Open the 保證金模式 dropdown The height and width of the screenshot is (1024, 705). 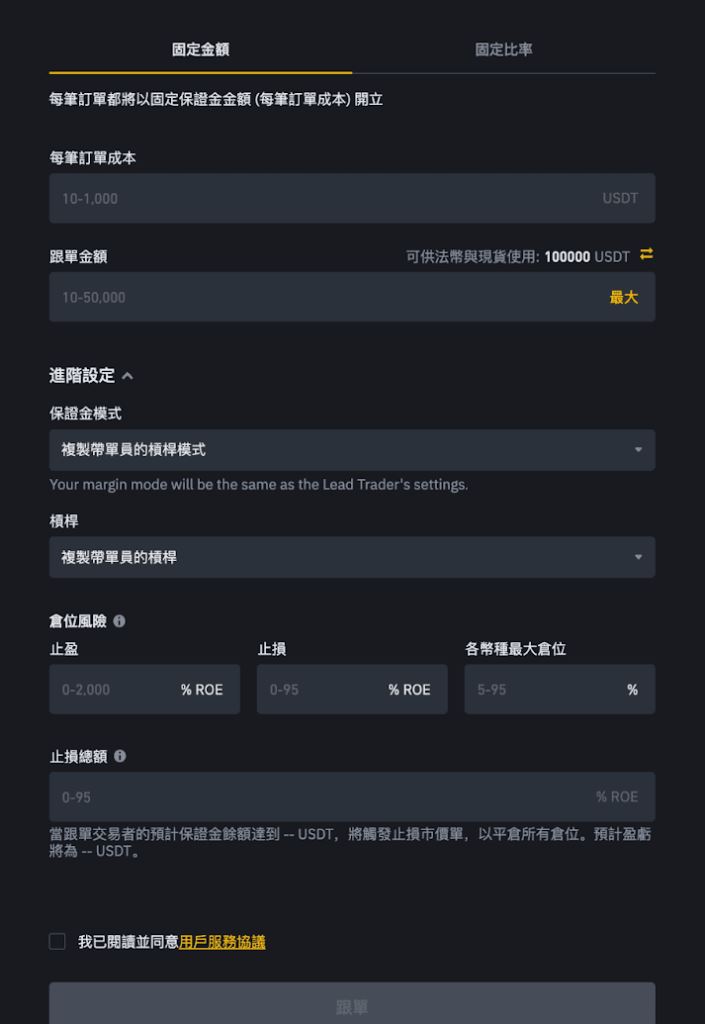pyautogui.click(x=352, y=450)
